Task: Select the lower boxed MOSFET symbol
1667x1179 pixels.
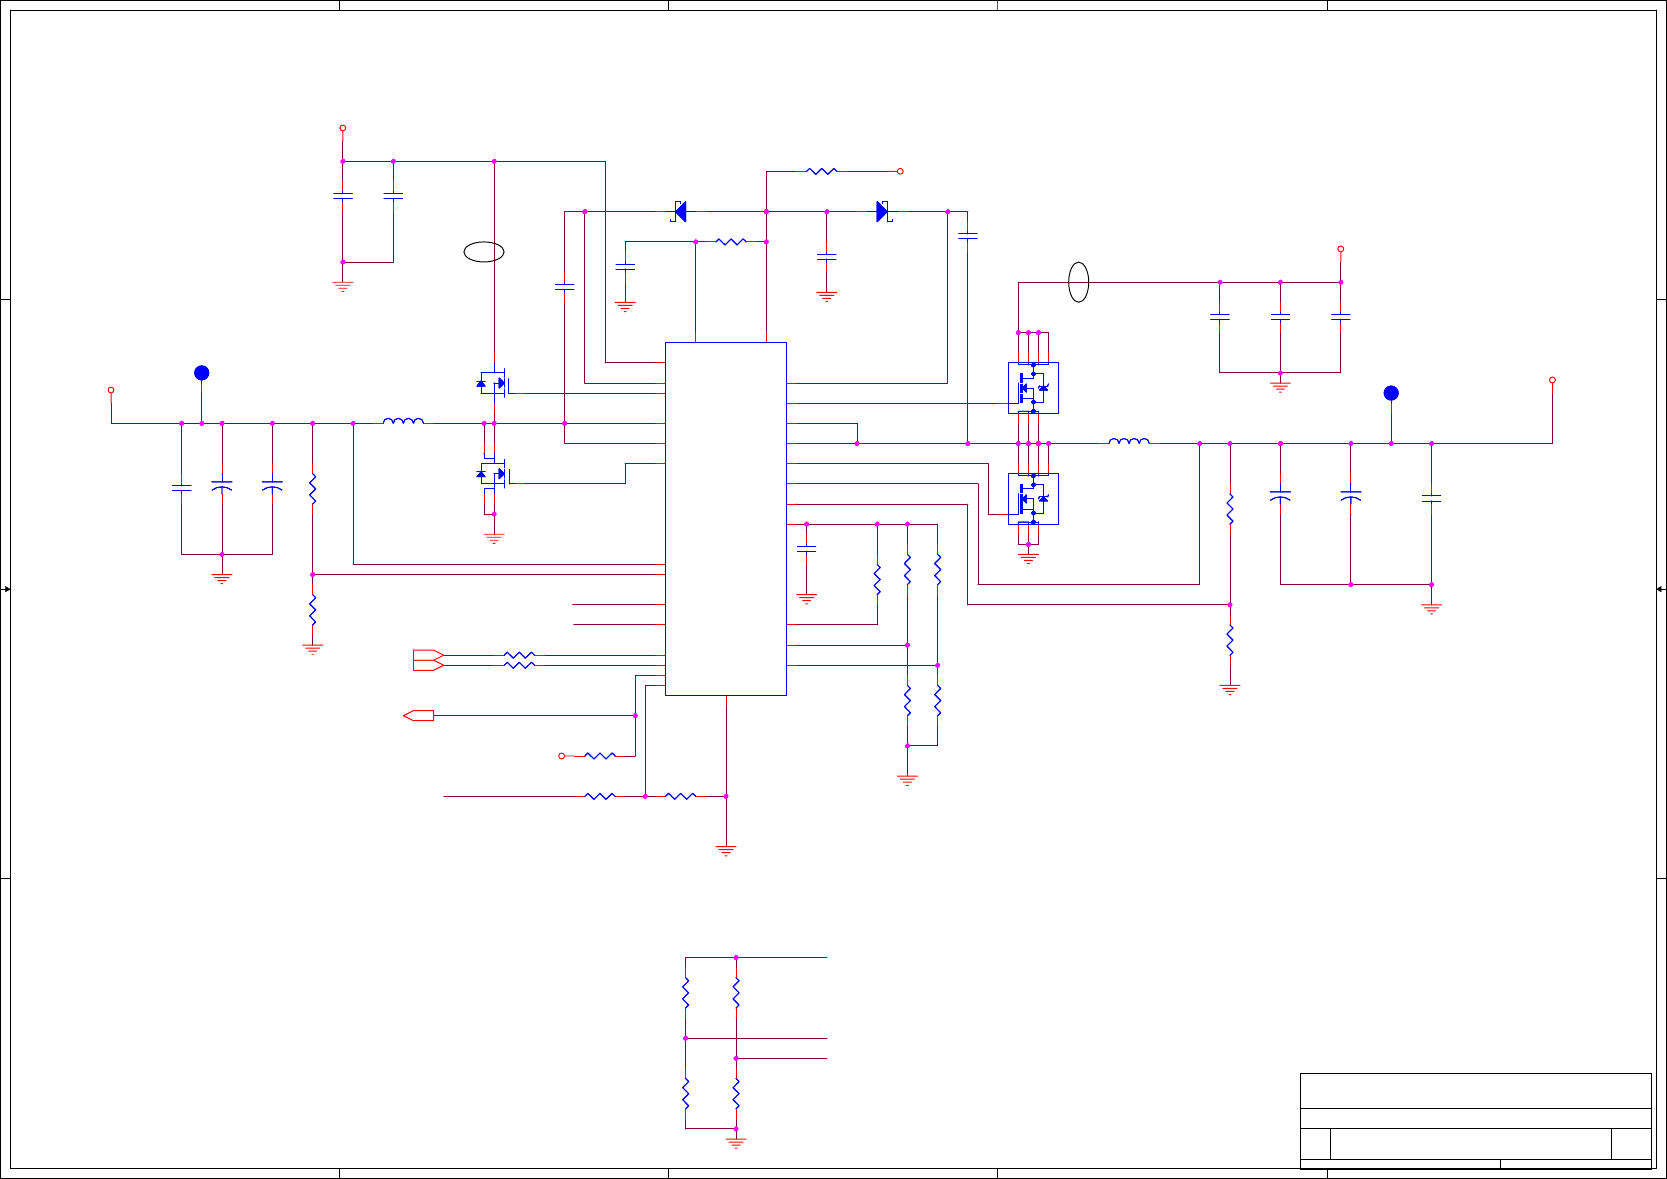Action: 1033,499
